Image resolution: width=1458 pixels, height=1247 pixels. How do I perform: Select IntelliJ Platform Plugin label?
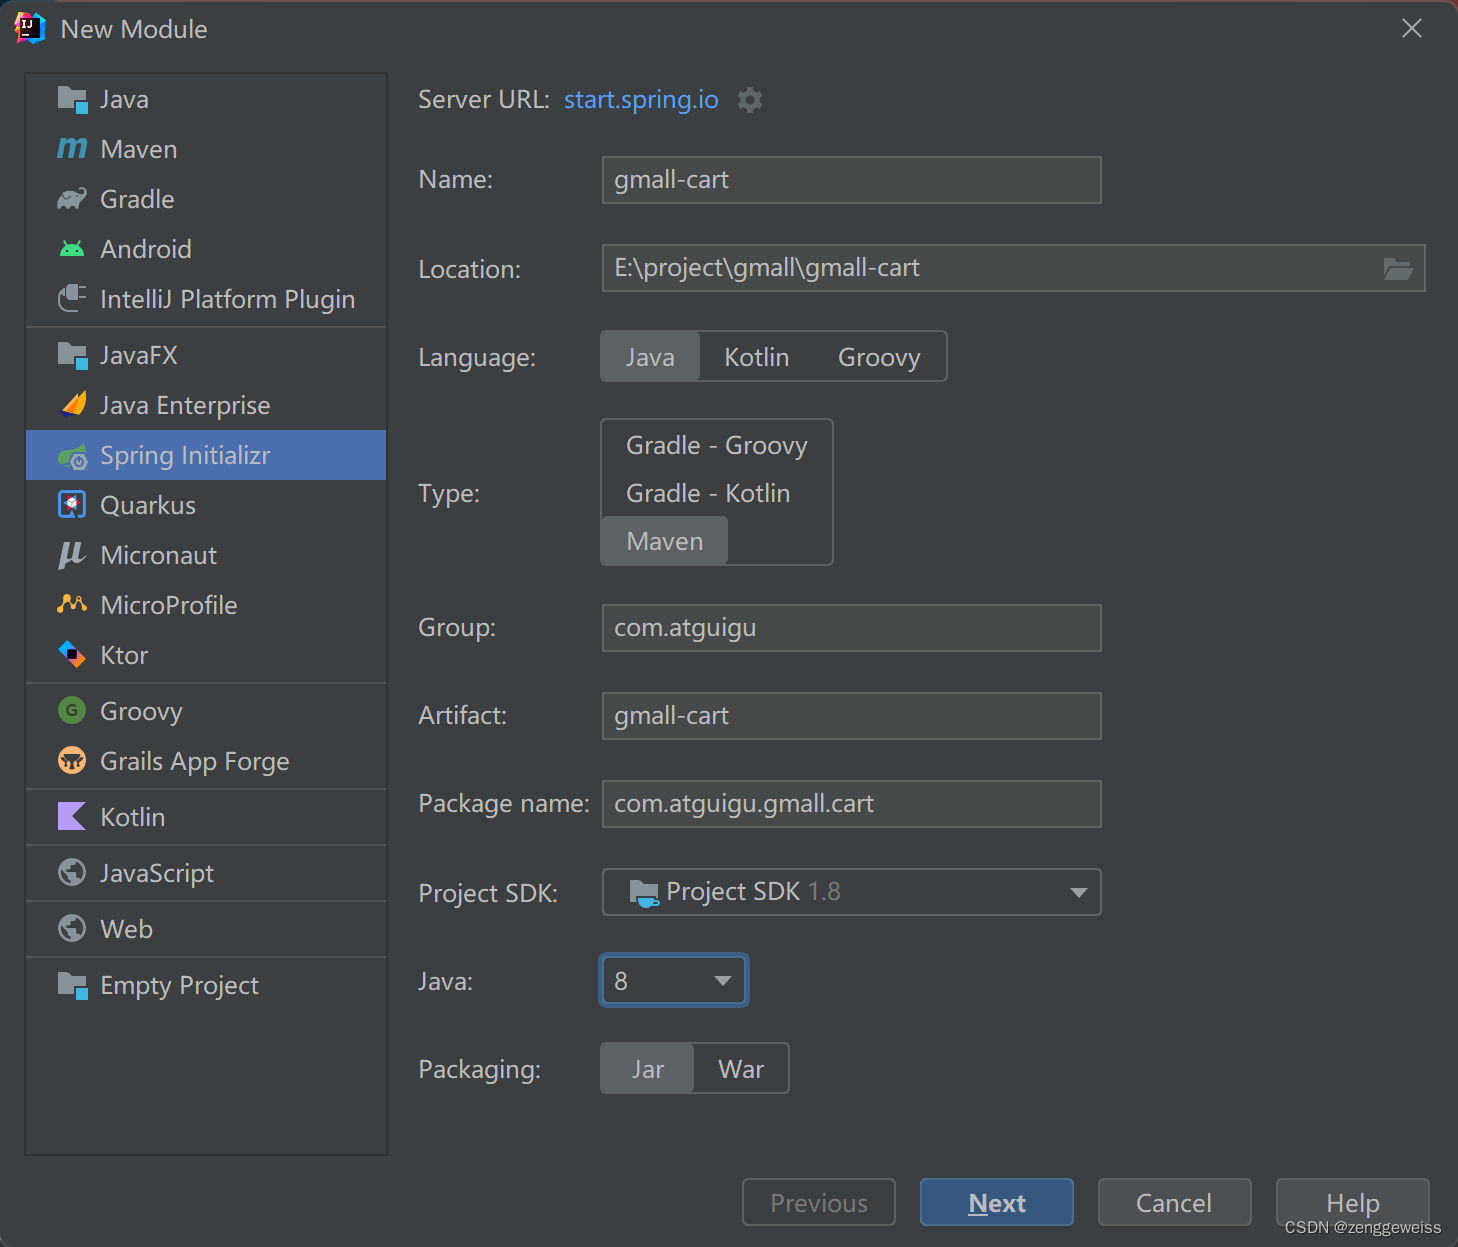pos(228,299)
